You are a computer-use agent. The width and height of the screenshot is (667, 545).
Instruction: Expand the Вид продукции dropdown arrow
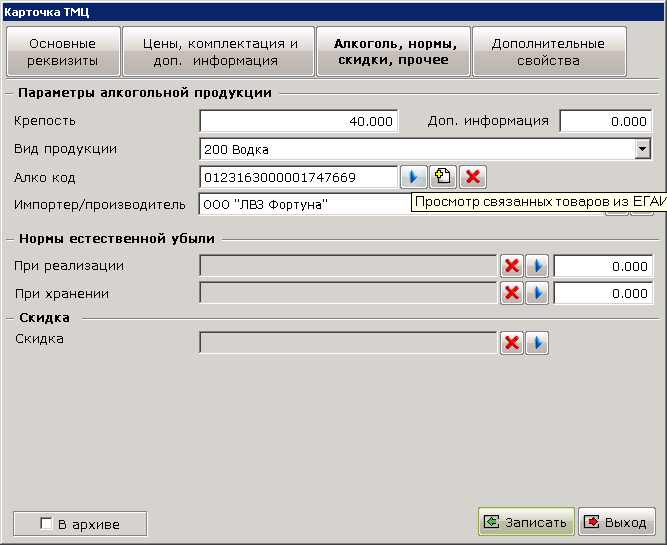643,149
